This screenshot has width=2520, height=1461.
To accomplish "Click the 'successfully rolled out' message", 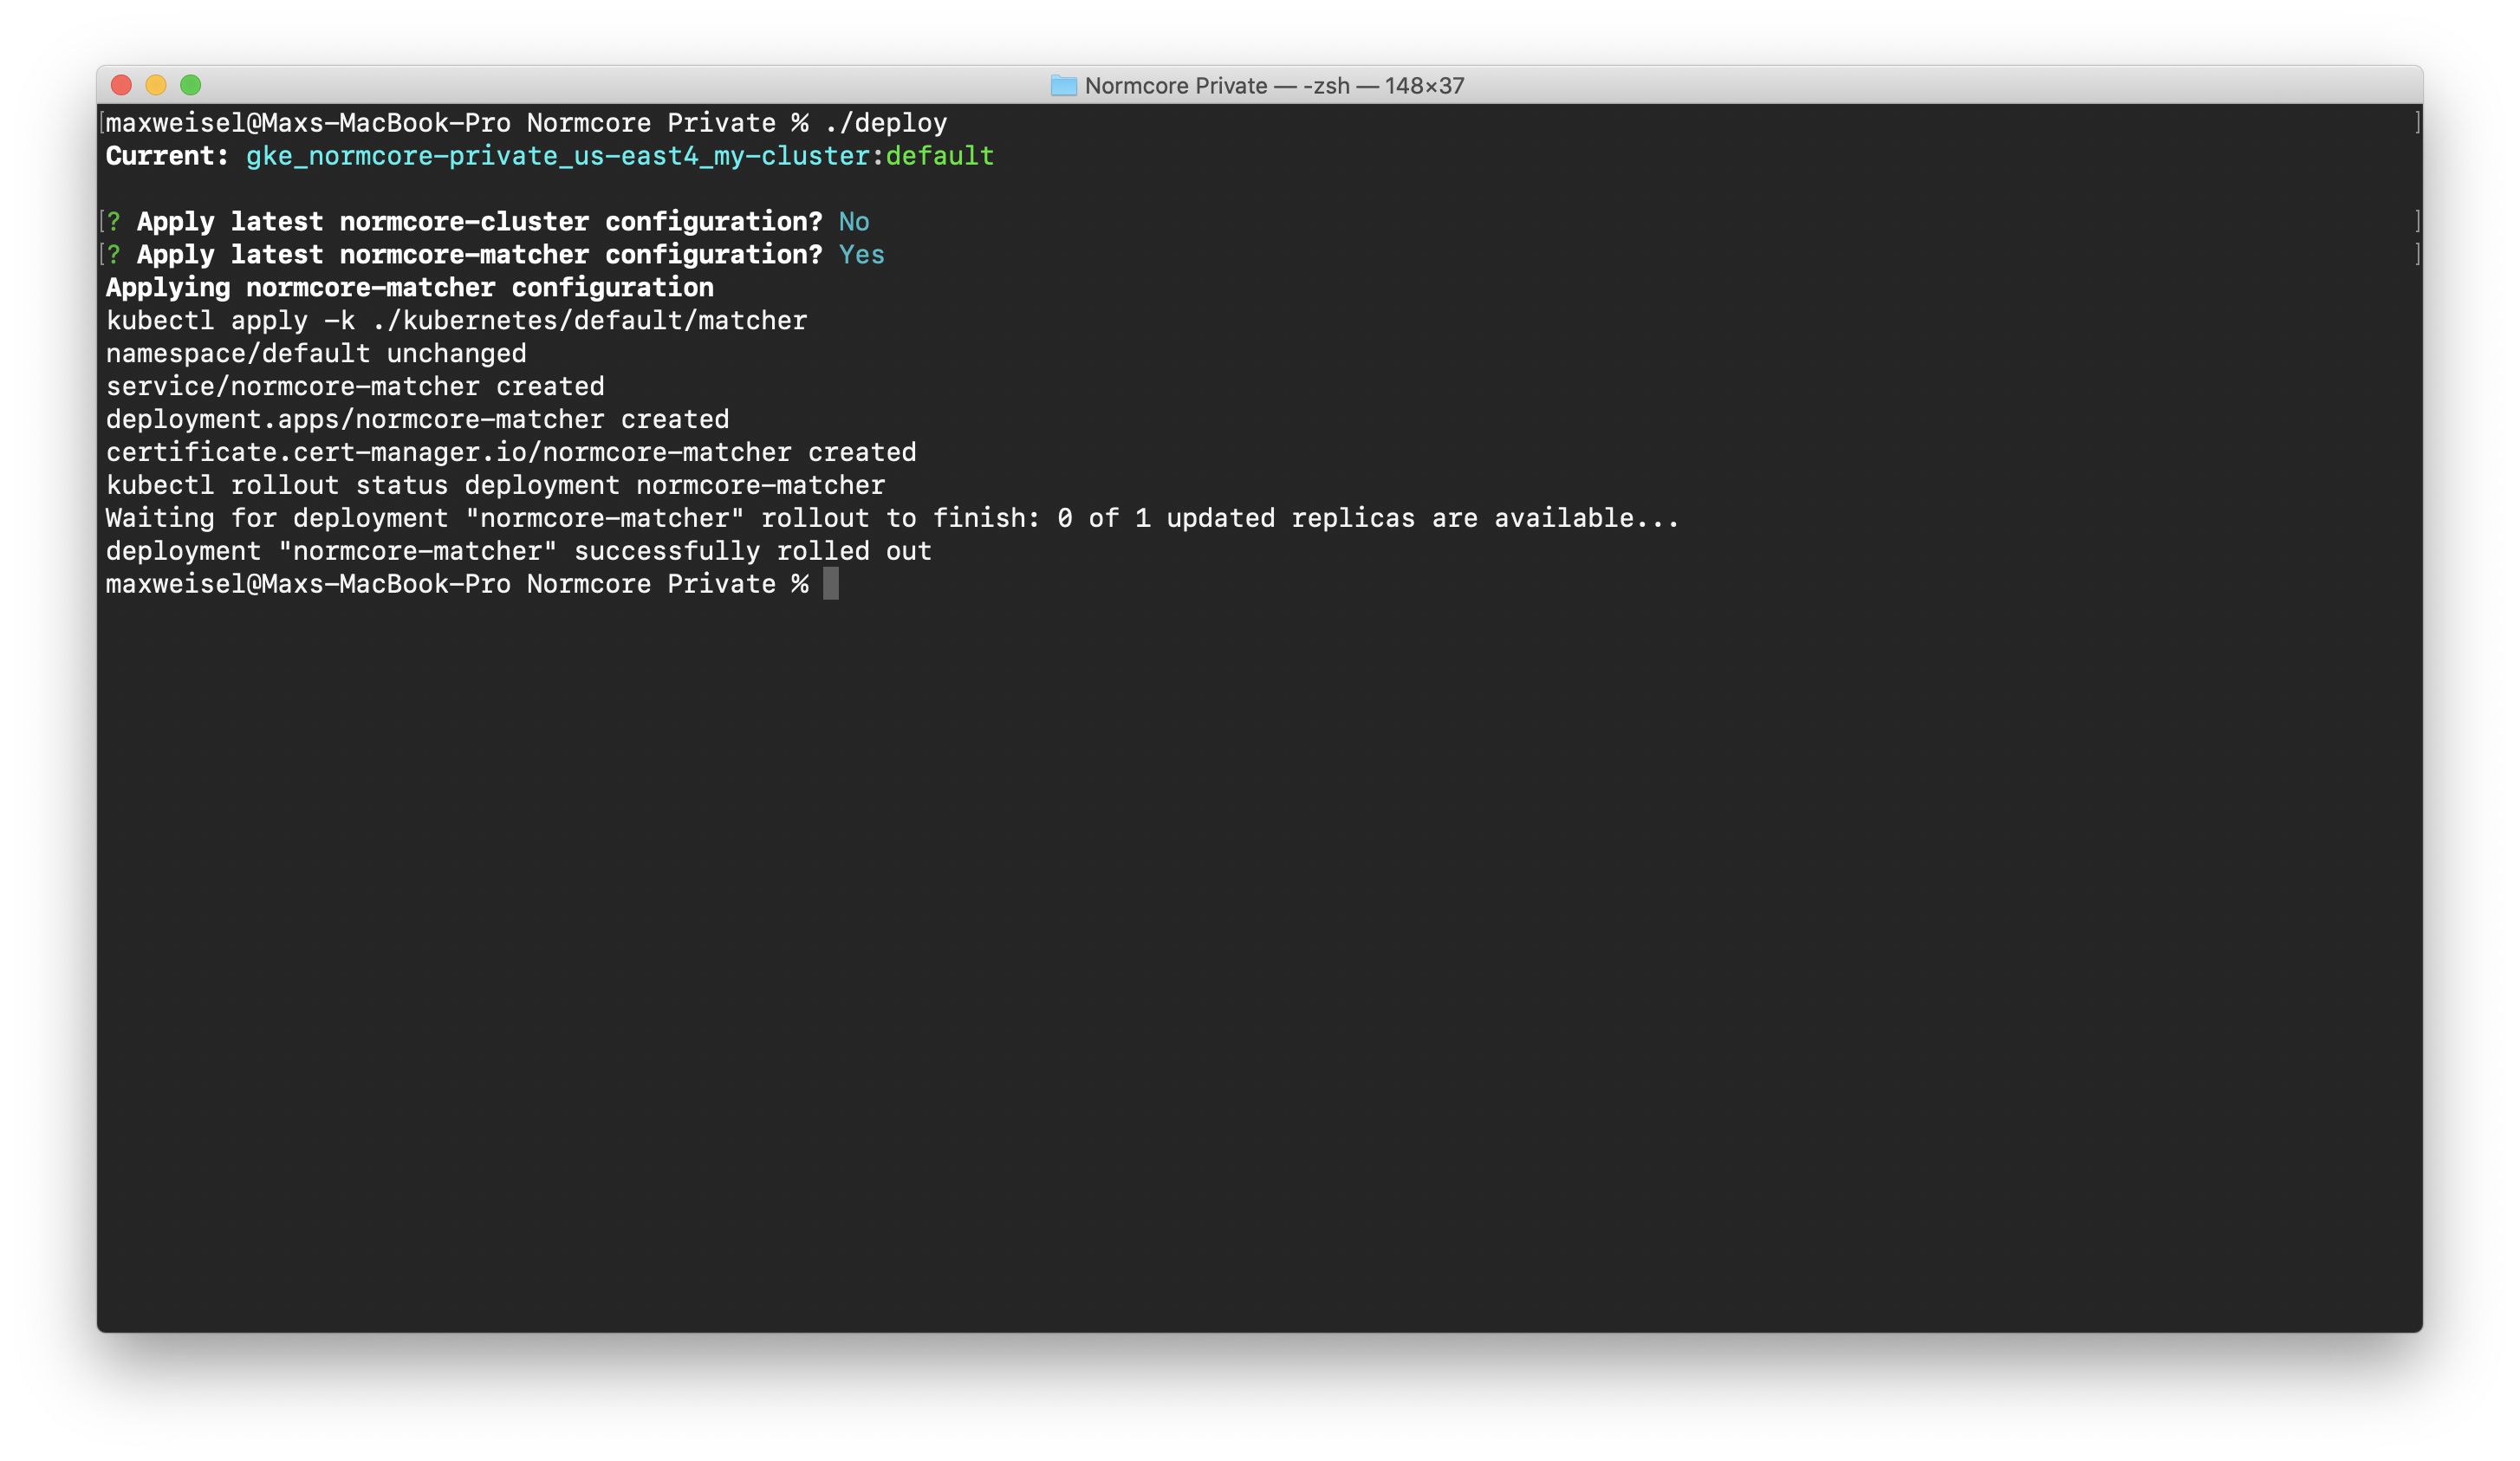I will pos(752,552).
